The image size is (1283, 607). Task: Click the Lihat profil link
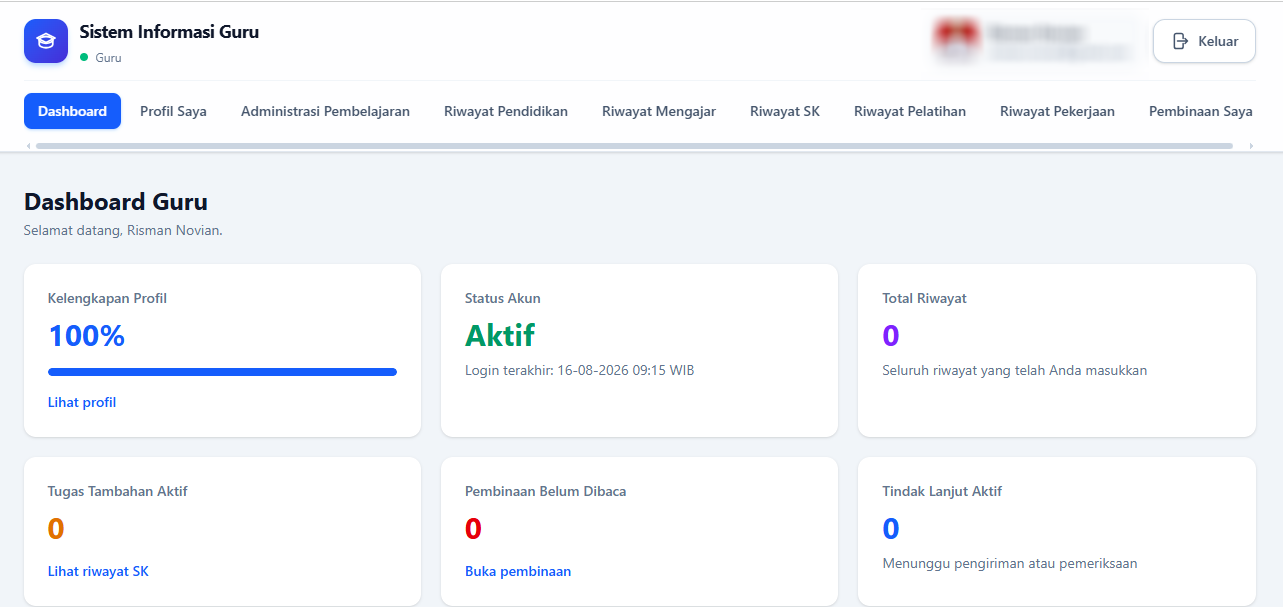click(x=82, y=402)
